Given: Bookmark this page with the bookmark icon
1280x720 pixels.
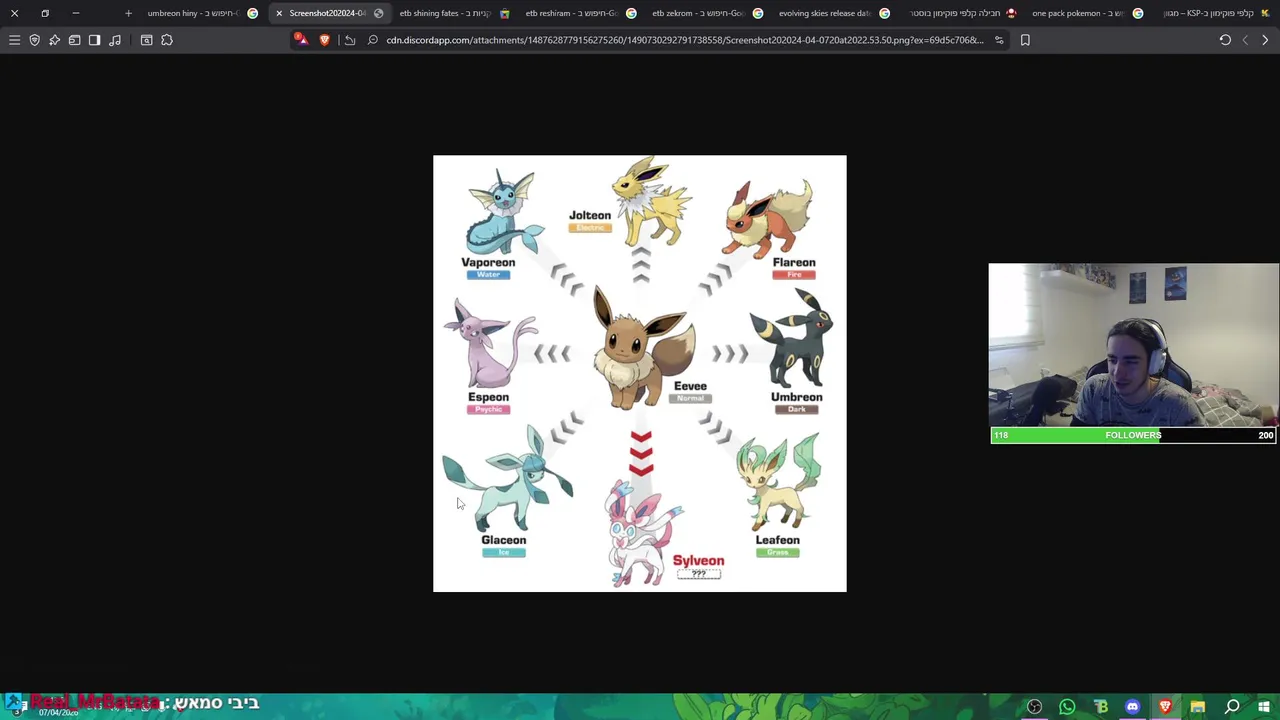Looking at the screenshot, I should 1025,40.
